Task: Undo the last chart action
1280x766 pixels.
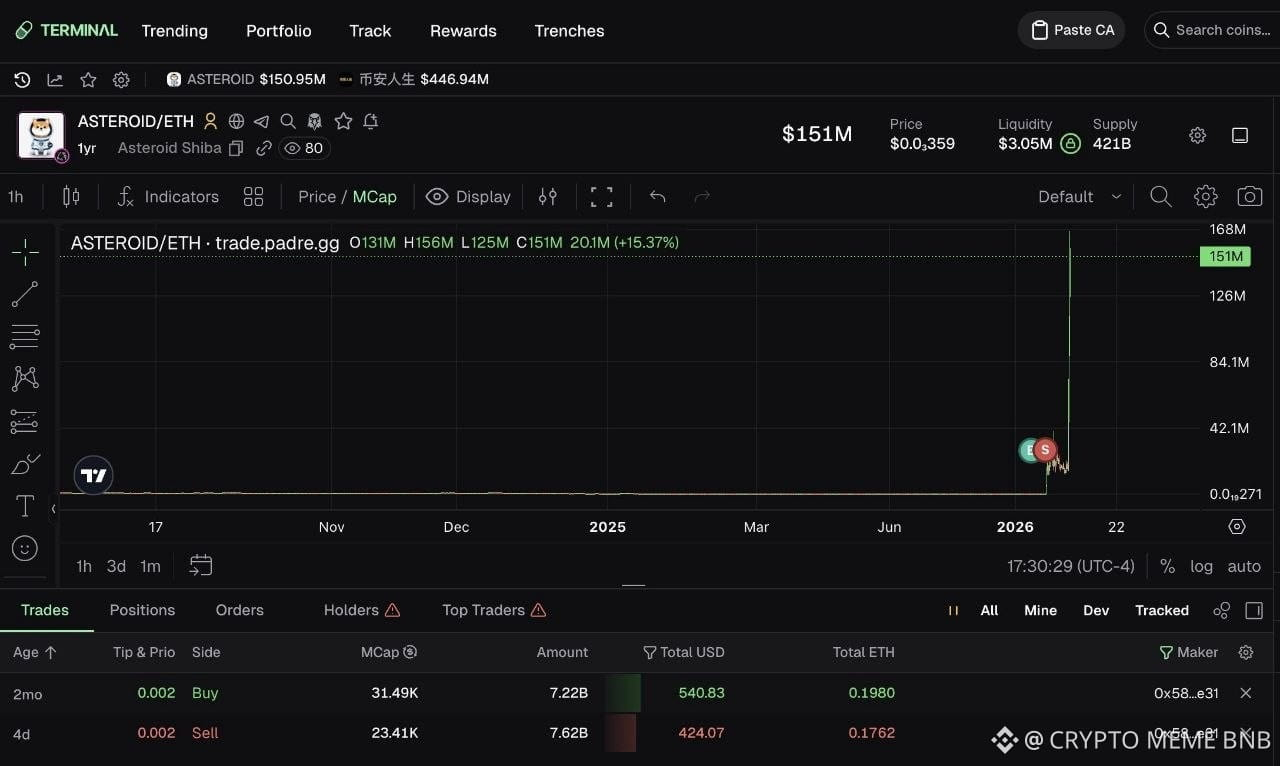Action: pos(657,197)
